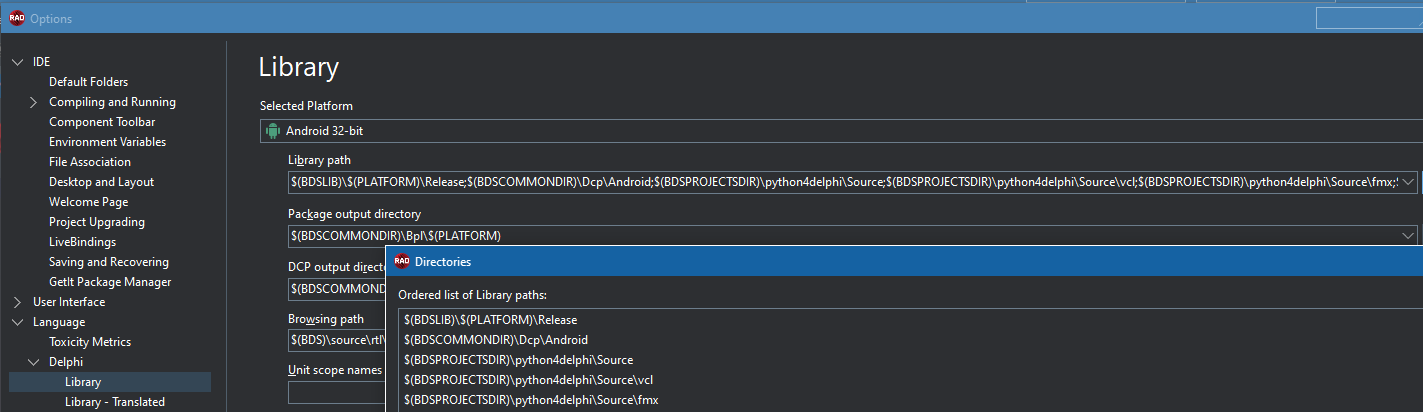Select Language tree item
The width and height of the screenshot is (1423, 412).
point(59,322)
